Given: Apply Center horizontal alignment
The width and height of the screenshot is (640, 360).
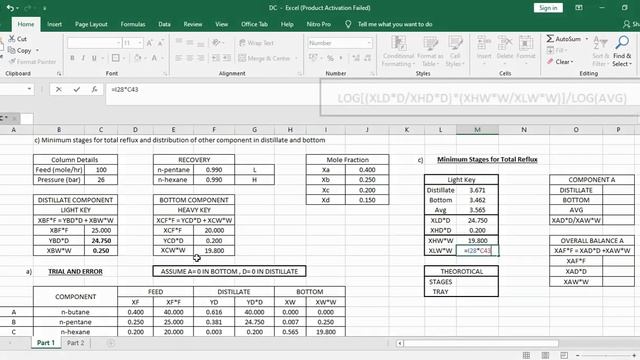Looking at the screenshot, I should click(x=190, y=58).
